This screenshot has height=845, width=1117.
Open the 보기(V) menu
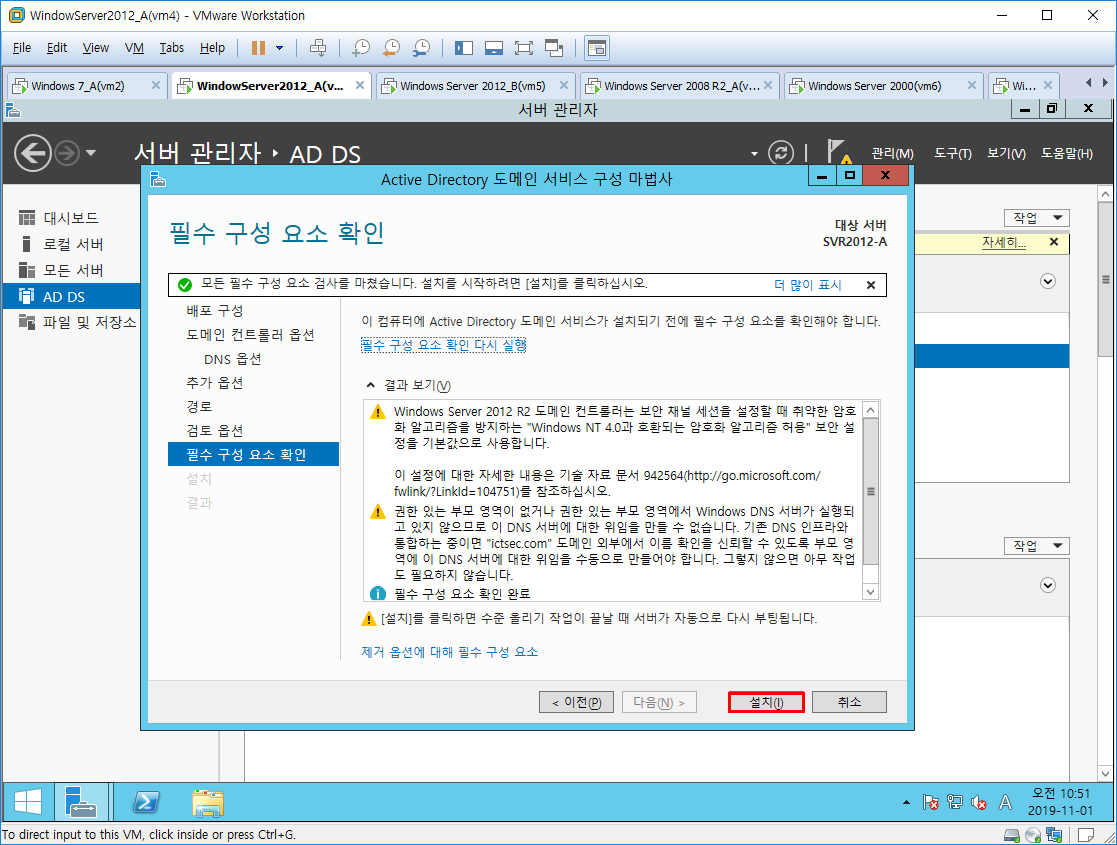(x=1006, y=153)
